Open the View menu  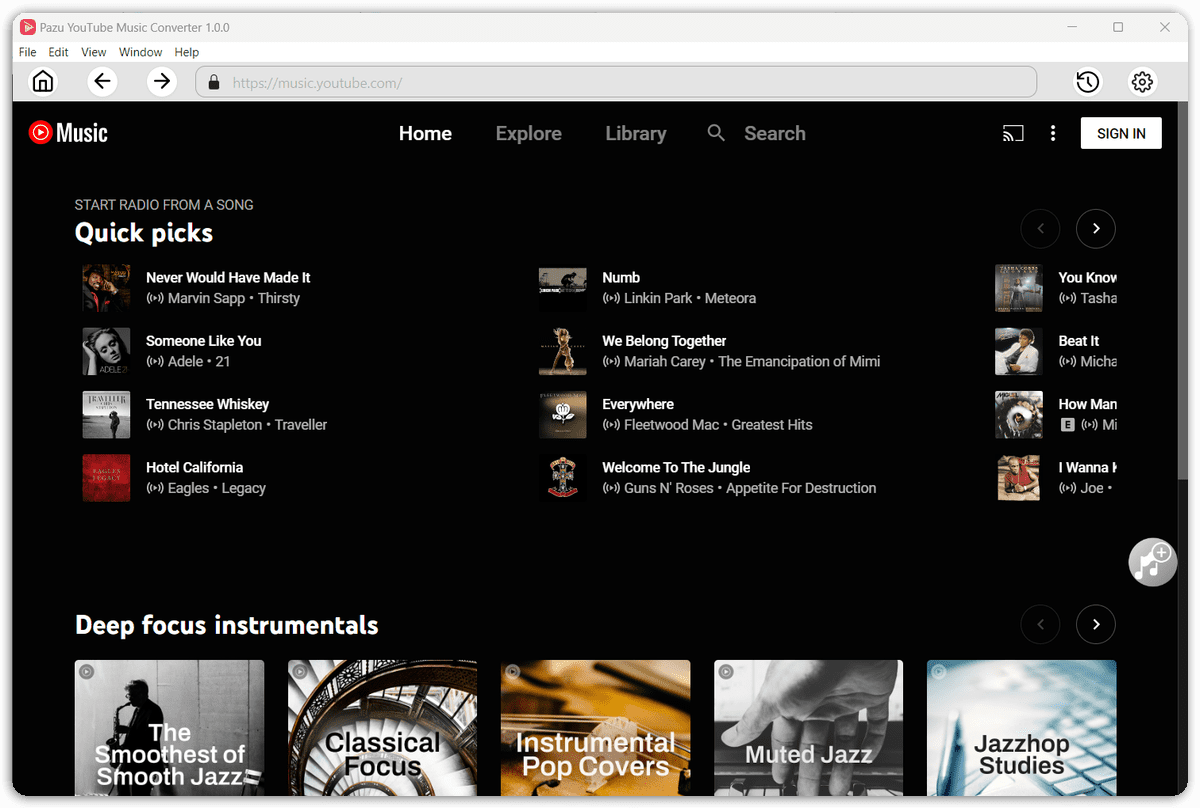click(94, 52)
